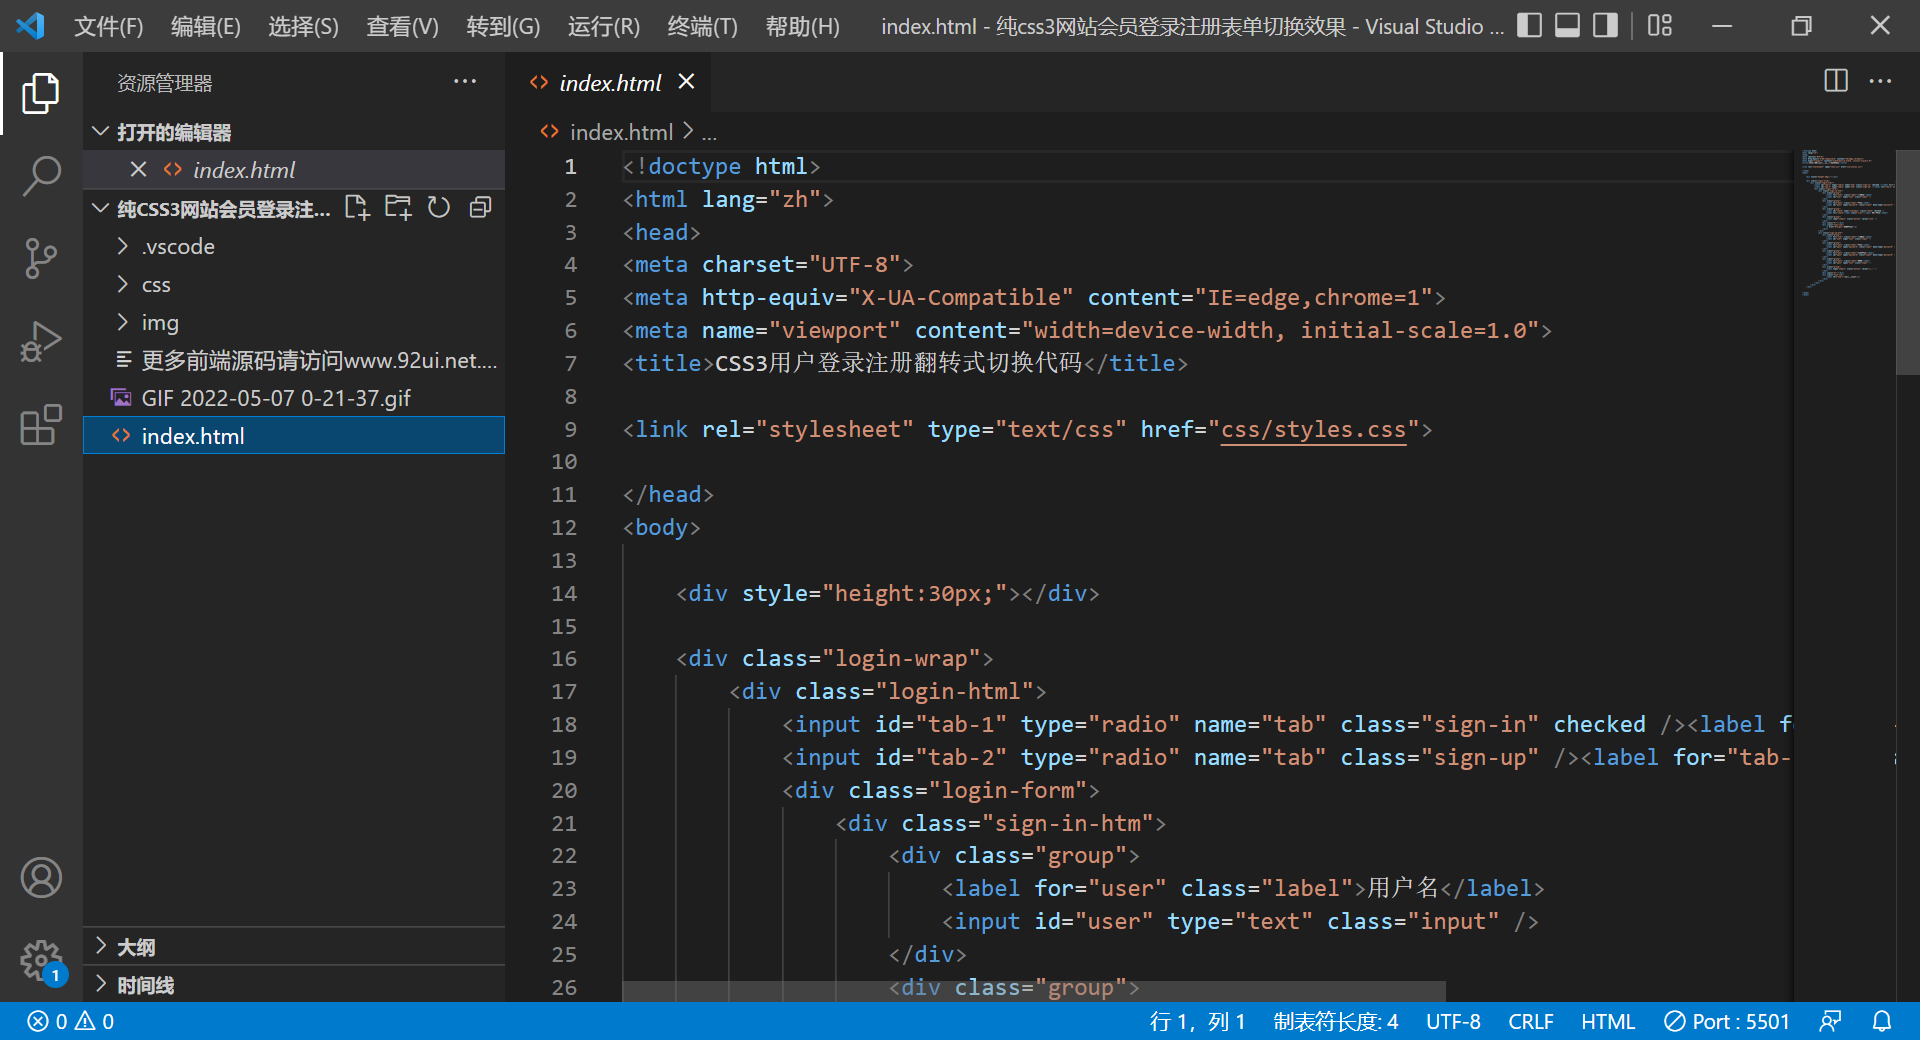The image size is (1920, 1040).
Task: Open customize layout icon
Action: pos(1660,25)
